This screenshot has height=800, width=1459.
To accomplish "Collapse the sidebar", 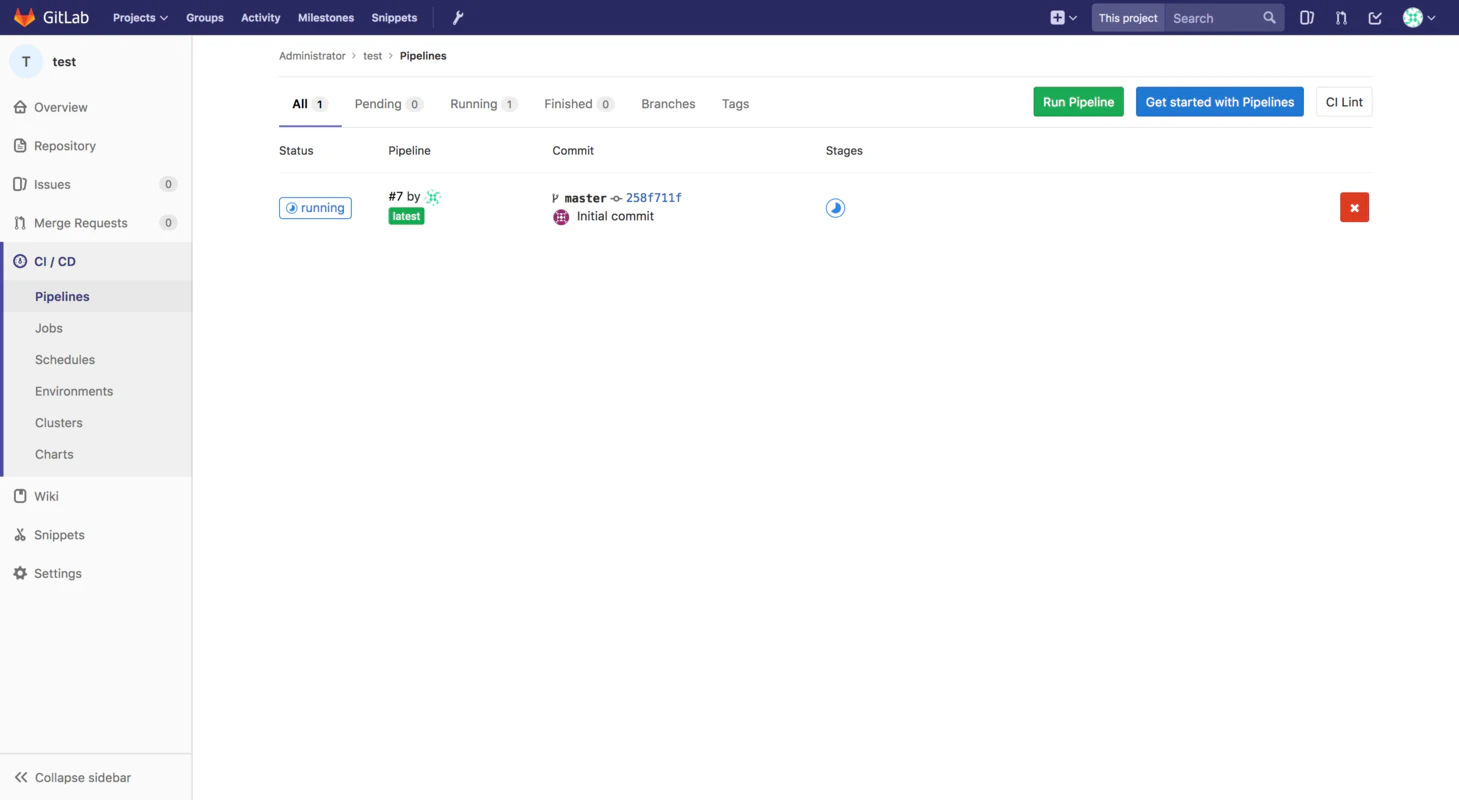I will click(73, 777).
